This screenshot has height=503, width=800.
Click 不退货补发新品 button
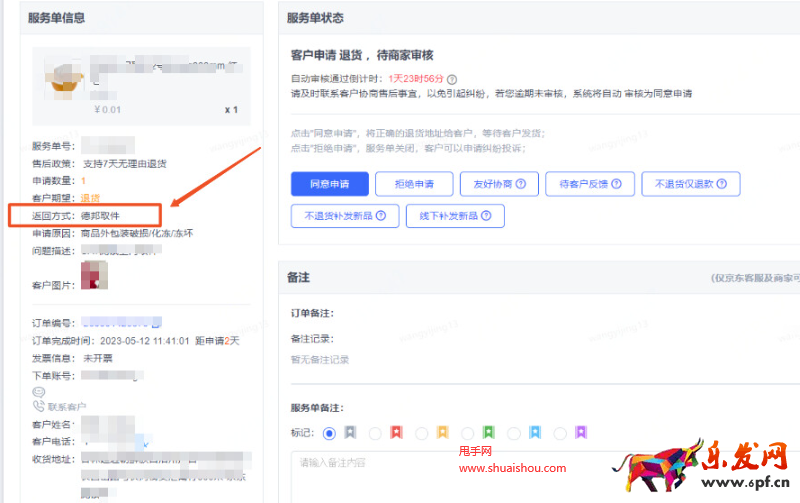click(345, 216)
